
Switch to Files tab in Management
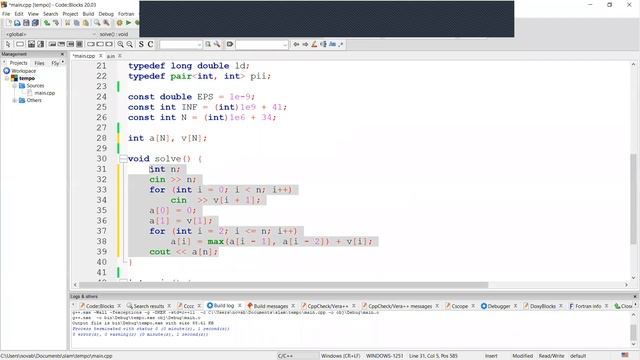(x=39, y=63)
